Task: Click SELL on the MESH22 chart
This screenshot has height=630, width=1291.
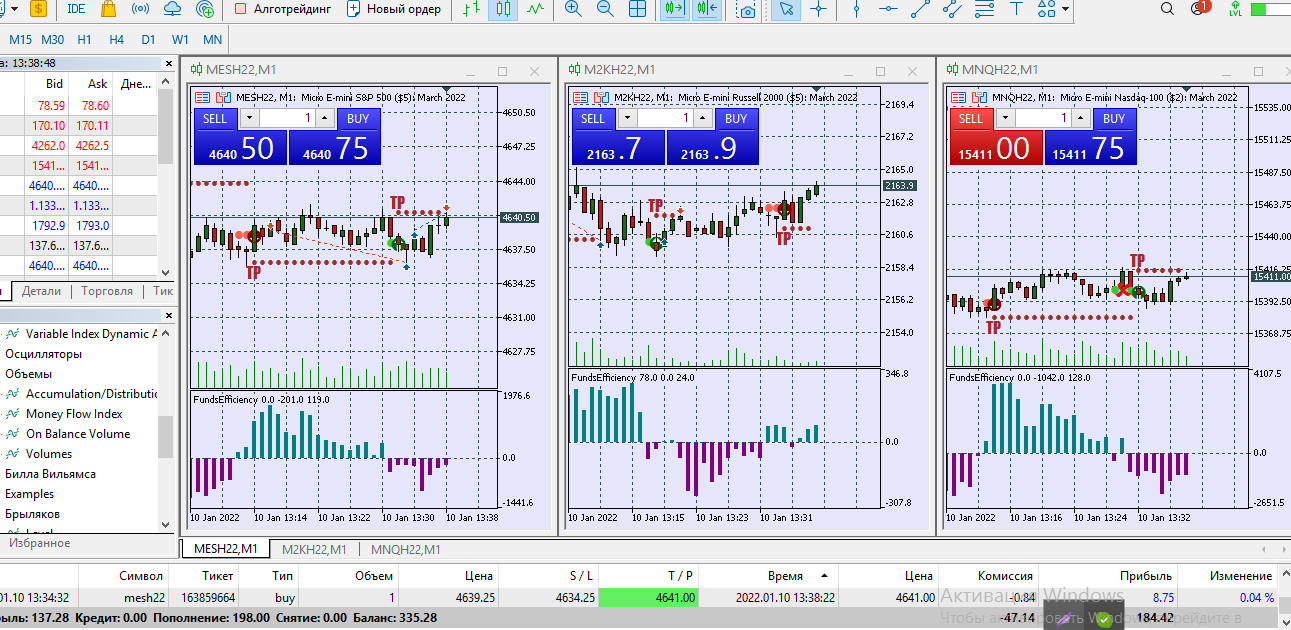Action: [215, 119]
